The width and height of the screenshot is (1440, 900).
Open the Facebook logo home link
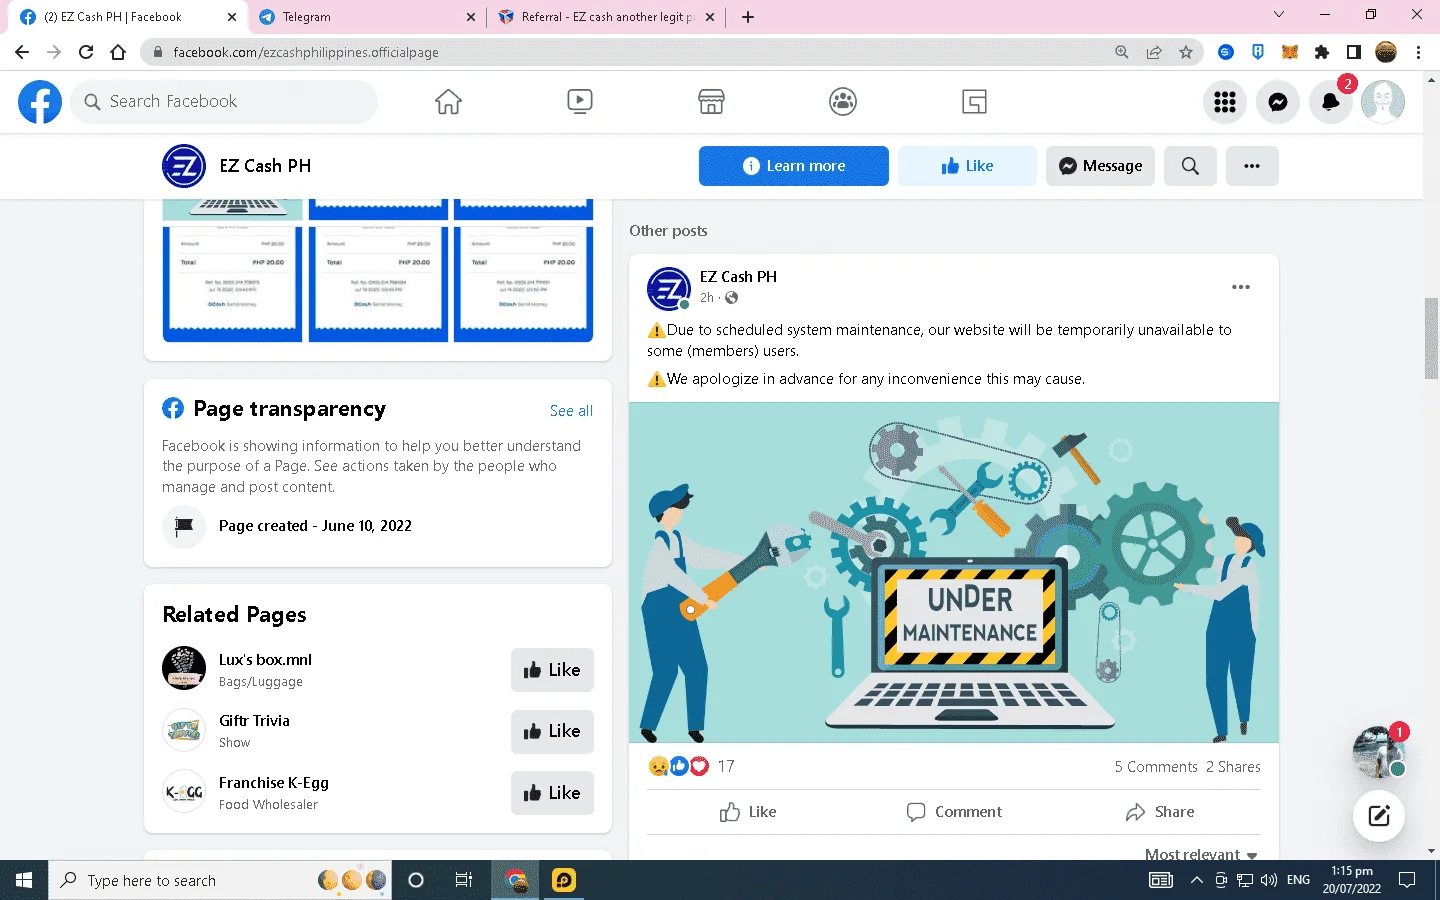pos(40,102)
